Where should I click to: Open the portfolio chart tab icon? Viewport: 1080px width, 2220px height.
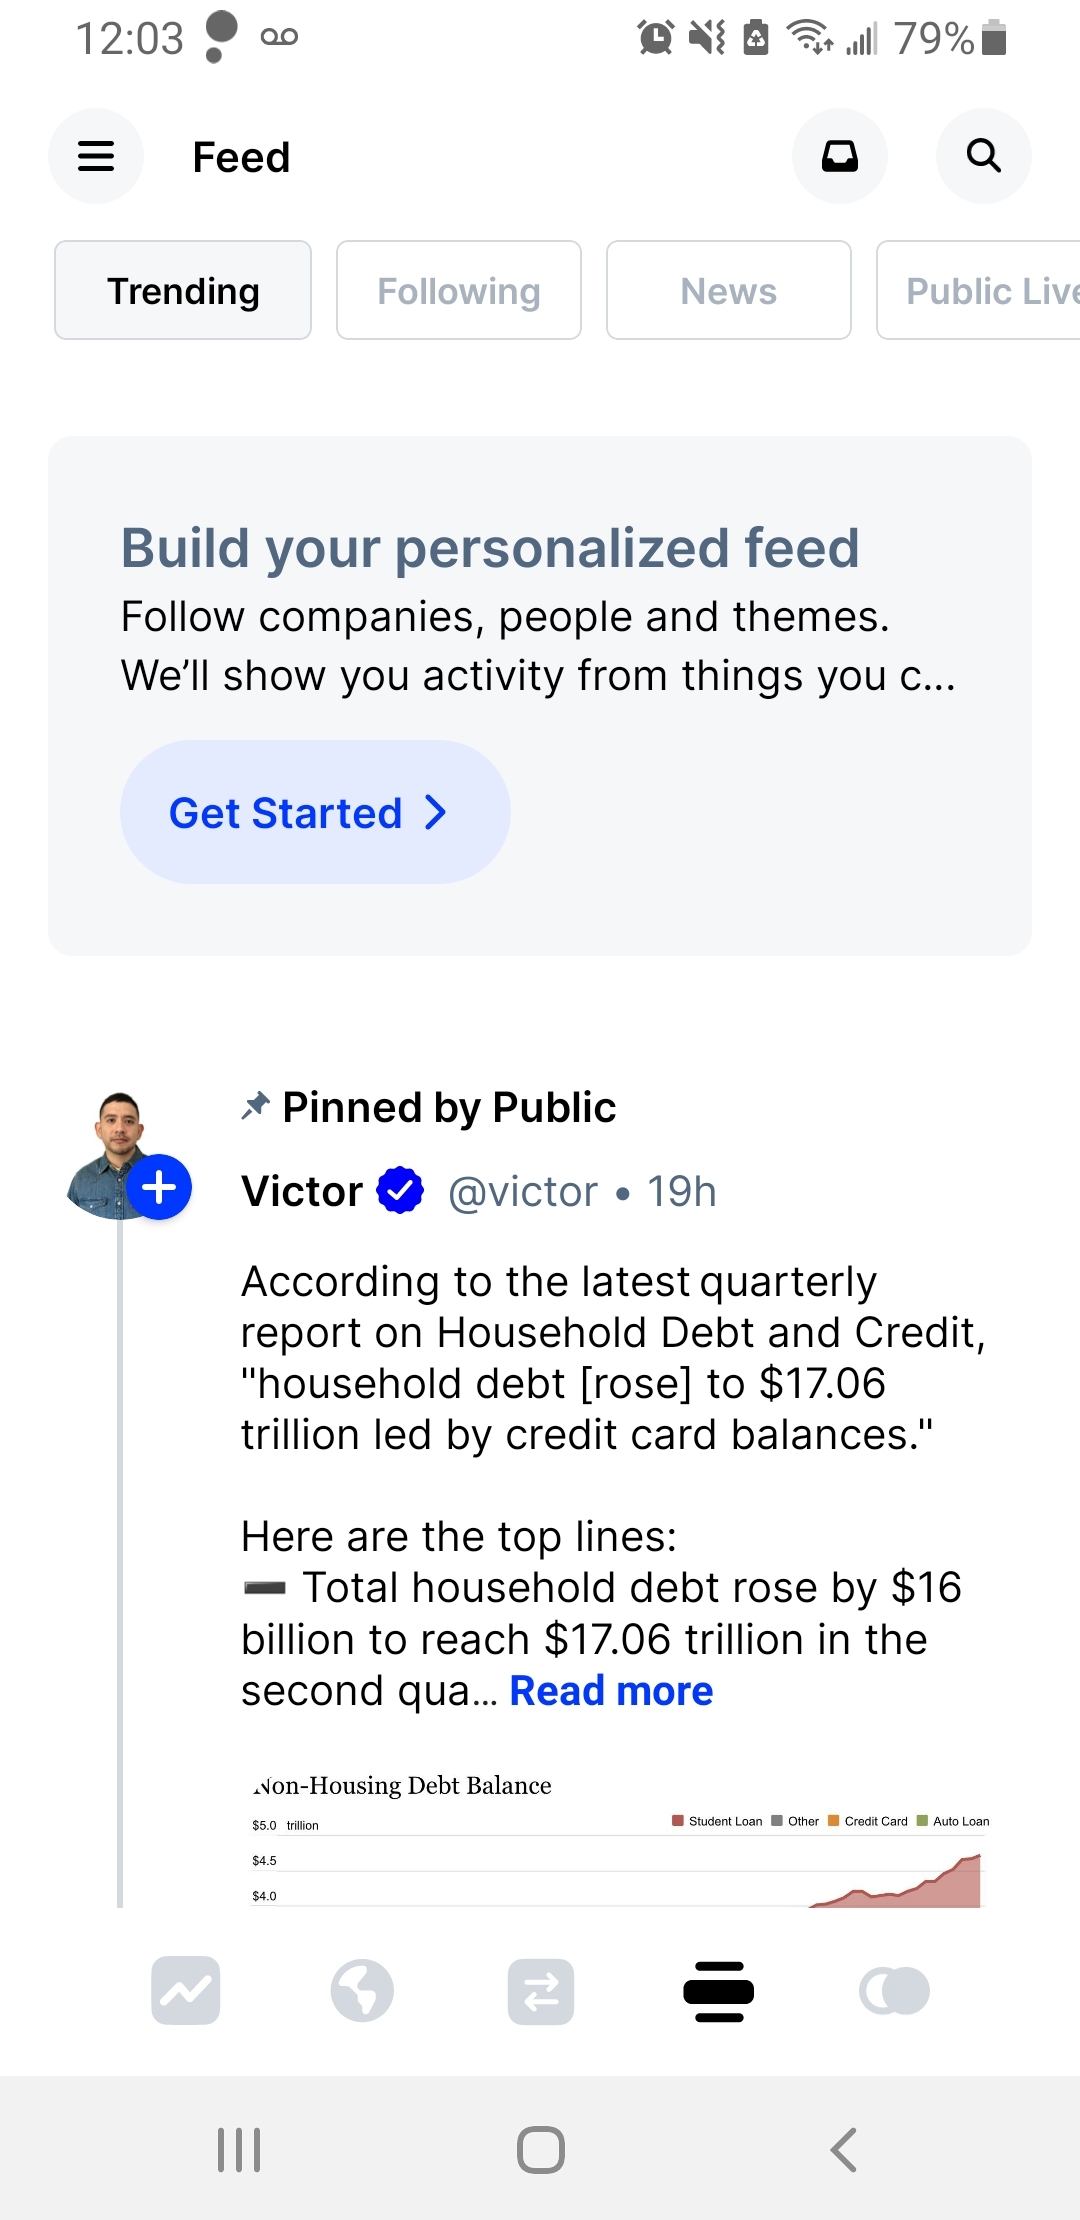186,1990
